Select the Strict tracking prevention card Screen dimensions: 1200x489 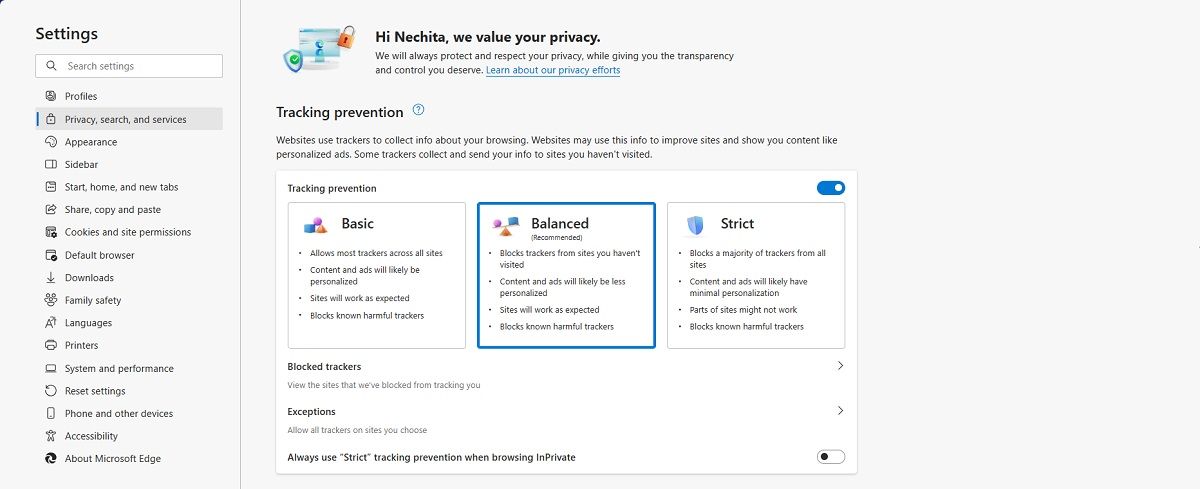[755, 275]
